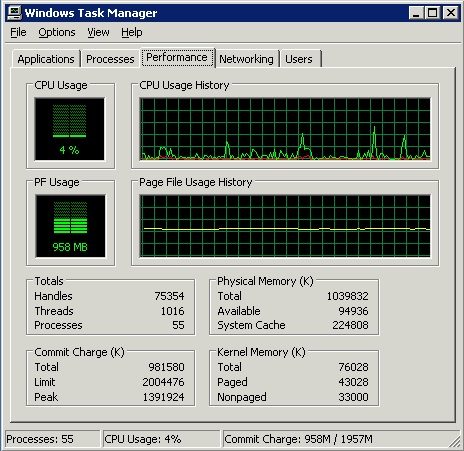464x451 pixels.
Task: Close the Windows Task Manager window
Action: (x=451, y=13)
